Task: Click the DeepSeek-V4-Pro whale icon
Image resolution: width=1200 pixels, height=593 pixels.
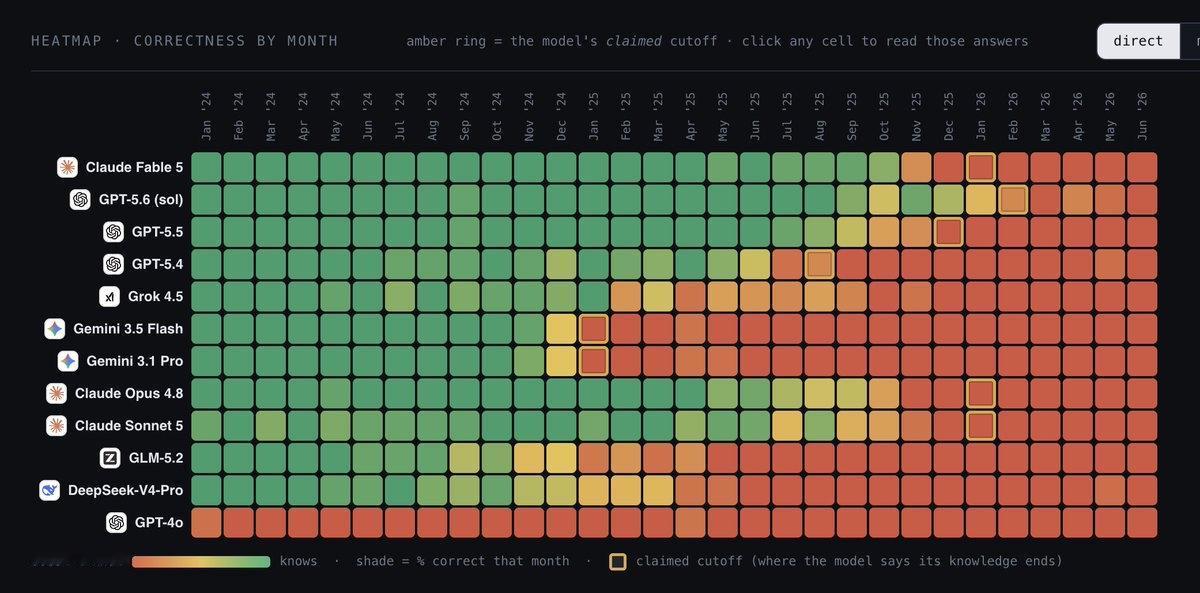Action: 49,490
